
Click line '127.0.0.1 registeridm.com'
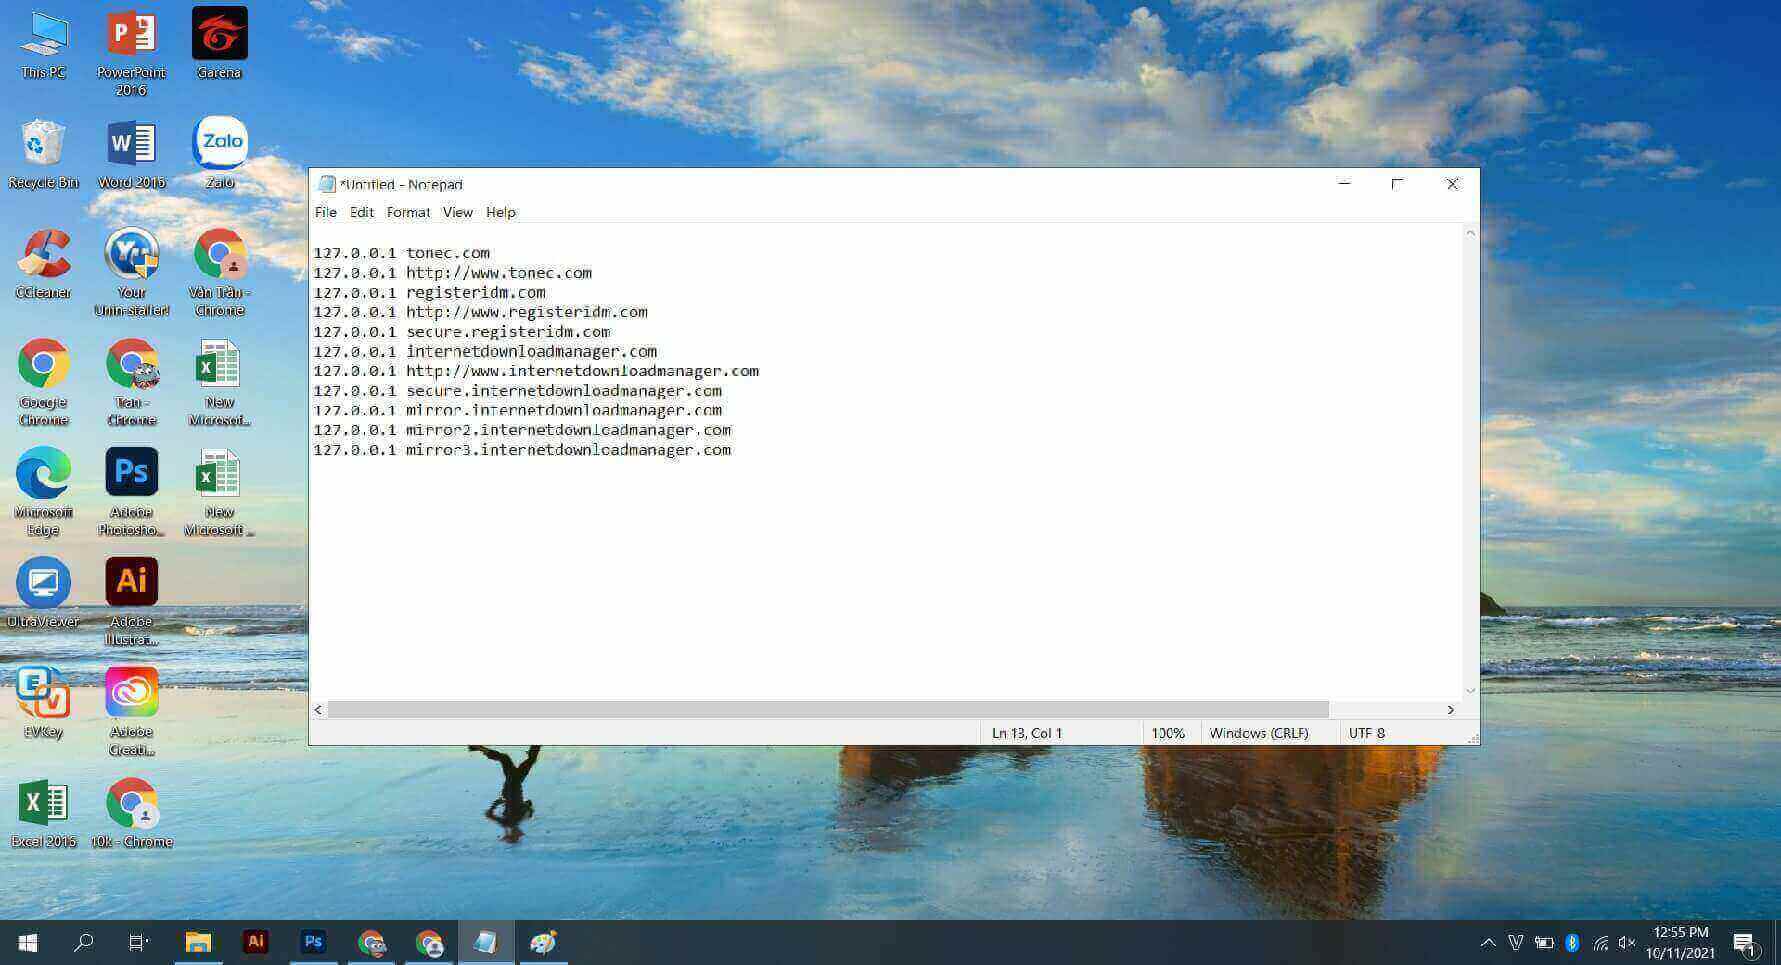(x=430, y=292)
